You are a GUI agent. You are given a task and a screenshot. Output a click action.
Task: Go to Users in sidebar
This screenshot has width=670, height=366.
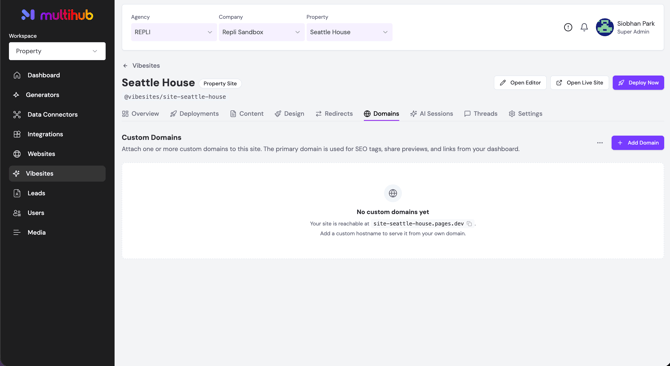pyautogui.click(x=57, y=213)
